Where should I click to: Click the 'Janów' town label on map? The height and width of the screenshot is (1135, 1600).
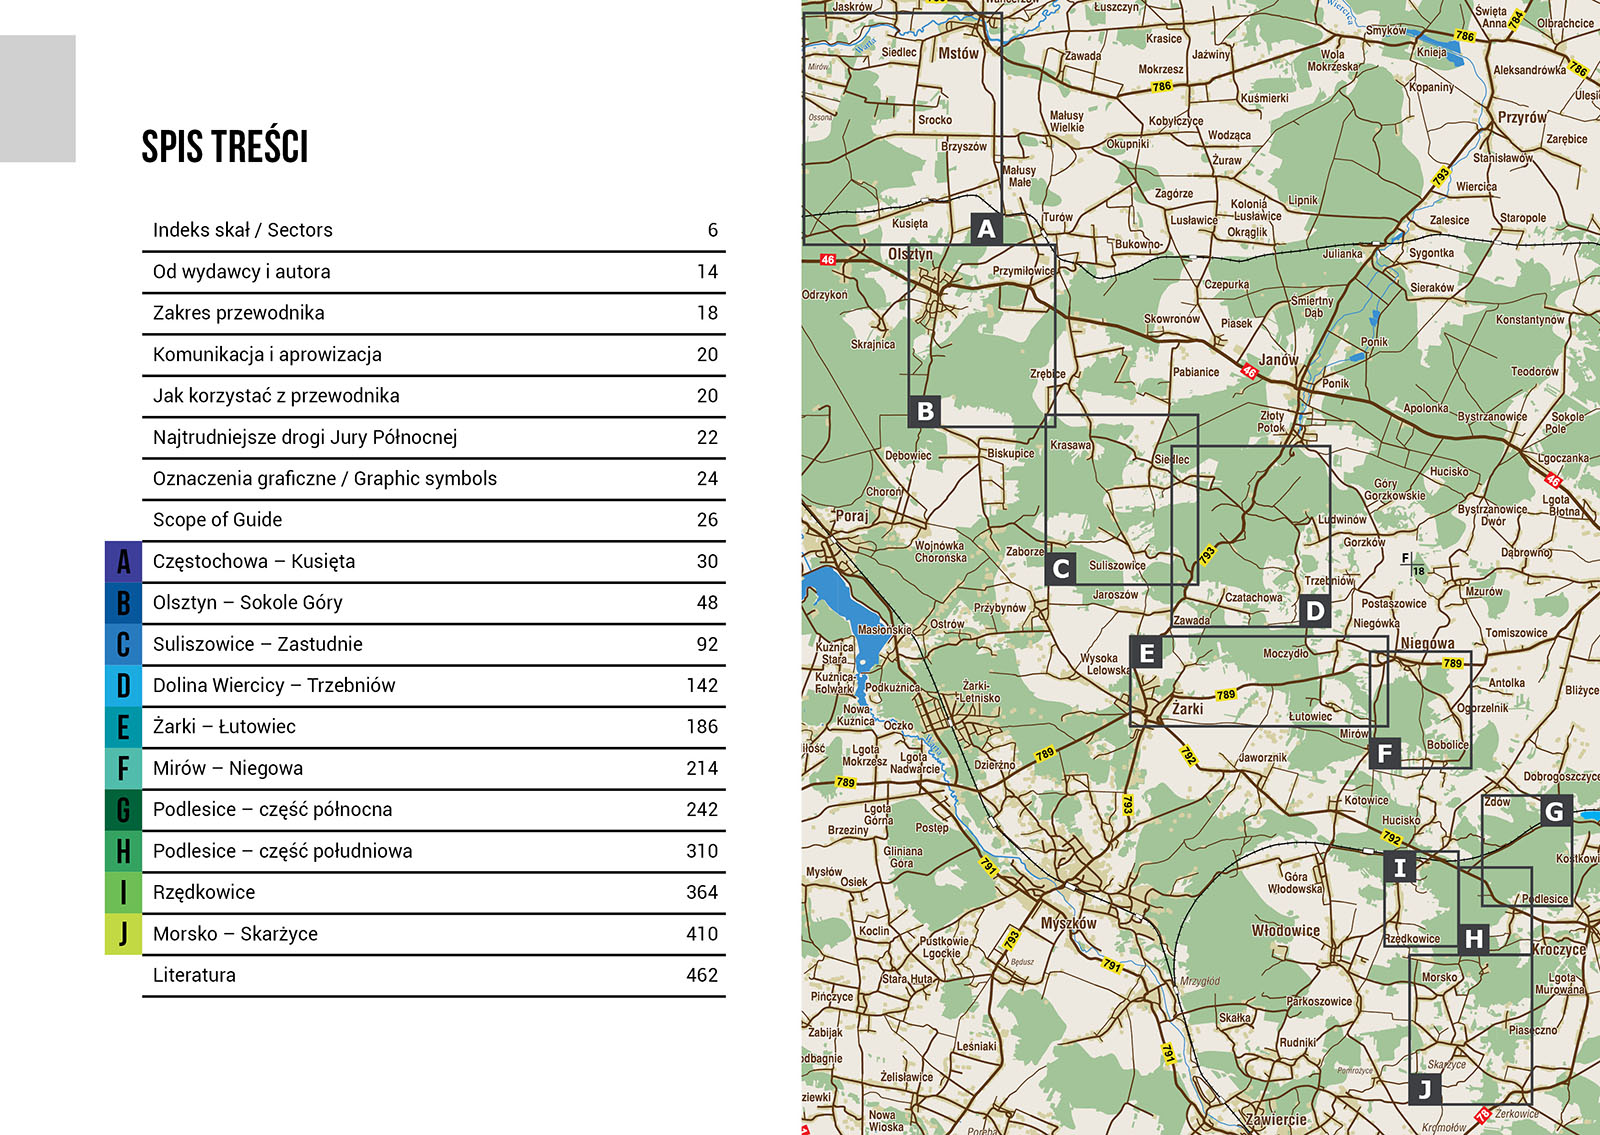click(1279, 359)
